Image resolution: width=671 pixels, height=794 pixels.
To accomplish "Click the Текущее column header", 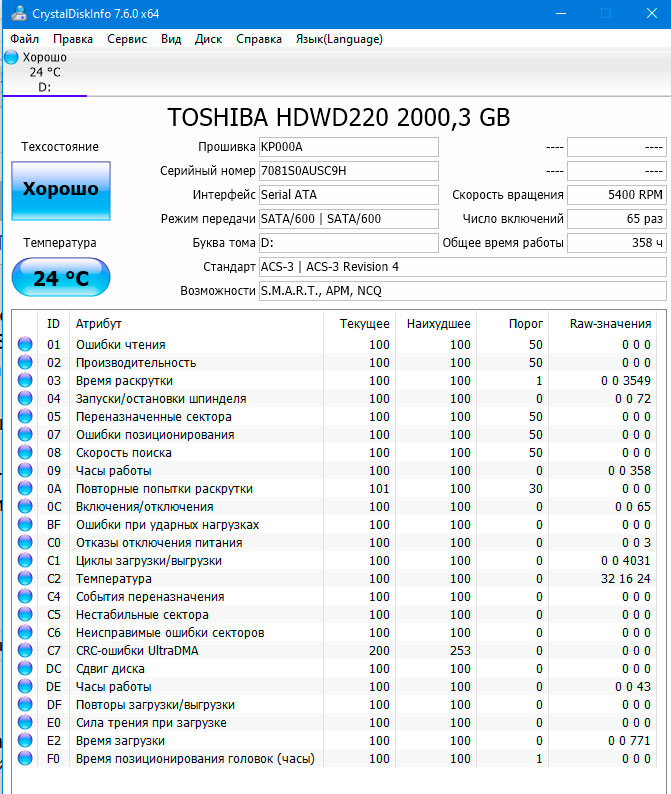I will pyautogui.click(x=359, y=324).
